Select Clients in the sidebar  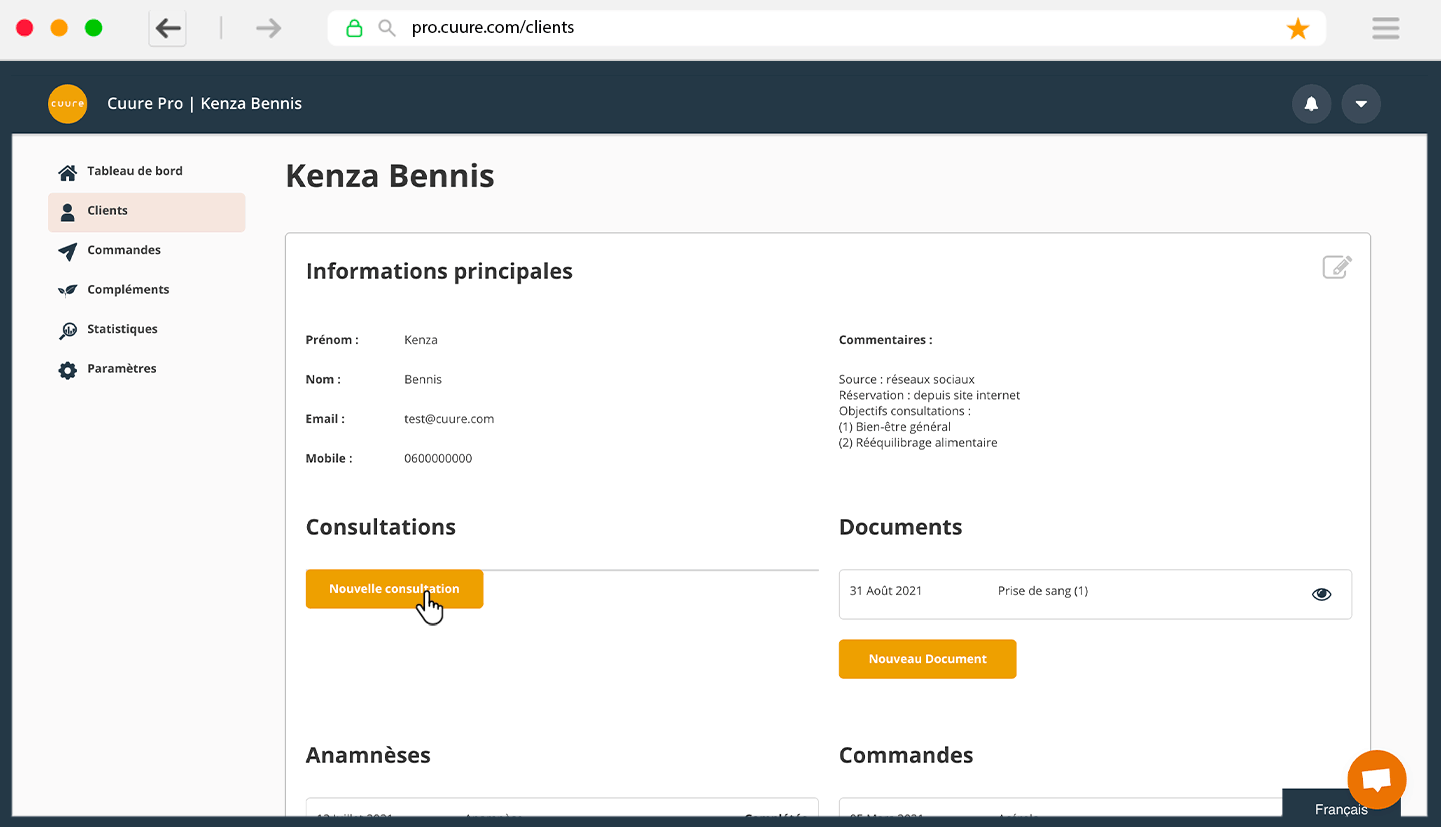pyautogui.click(x=146, y=212)
